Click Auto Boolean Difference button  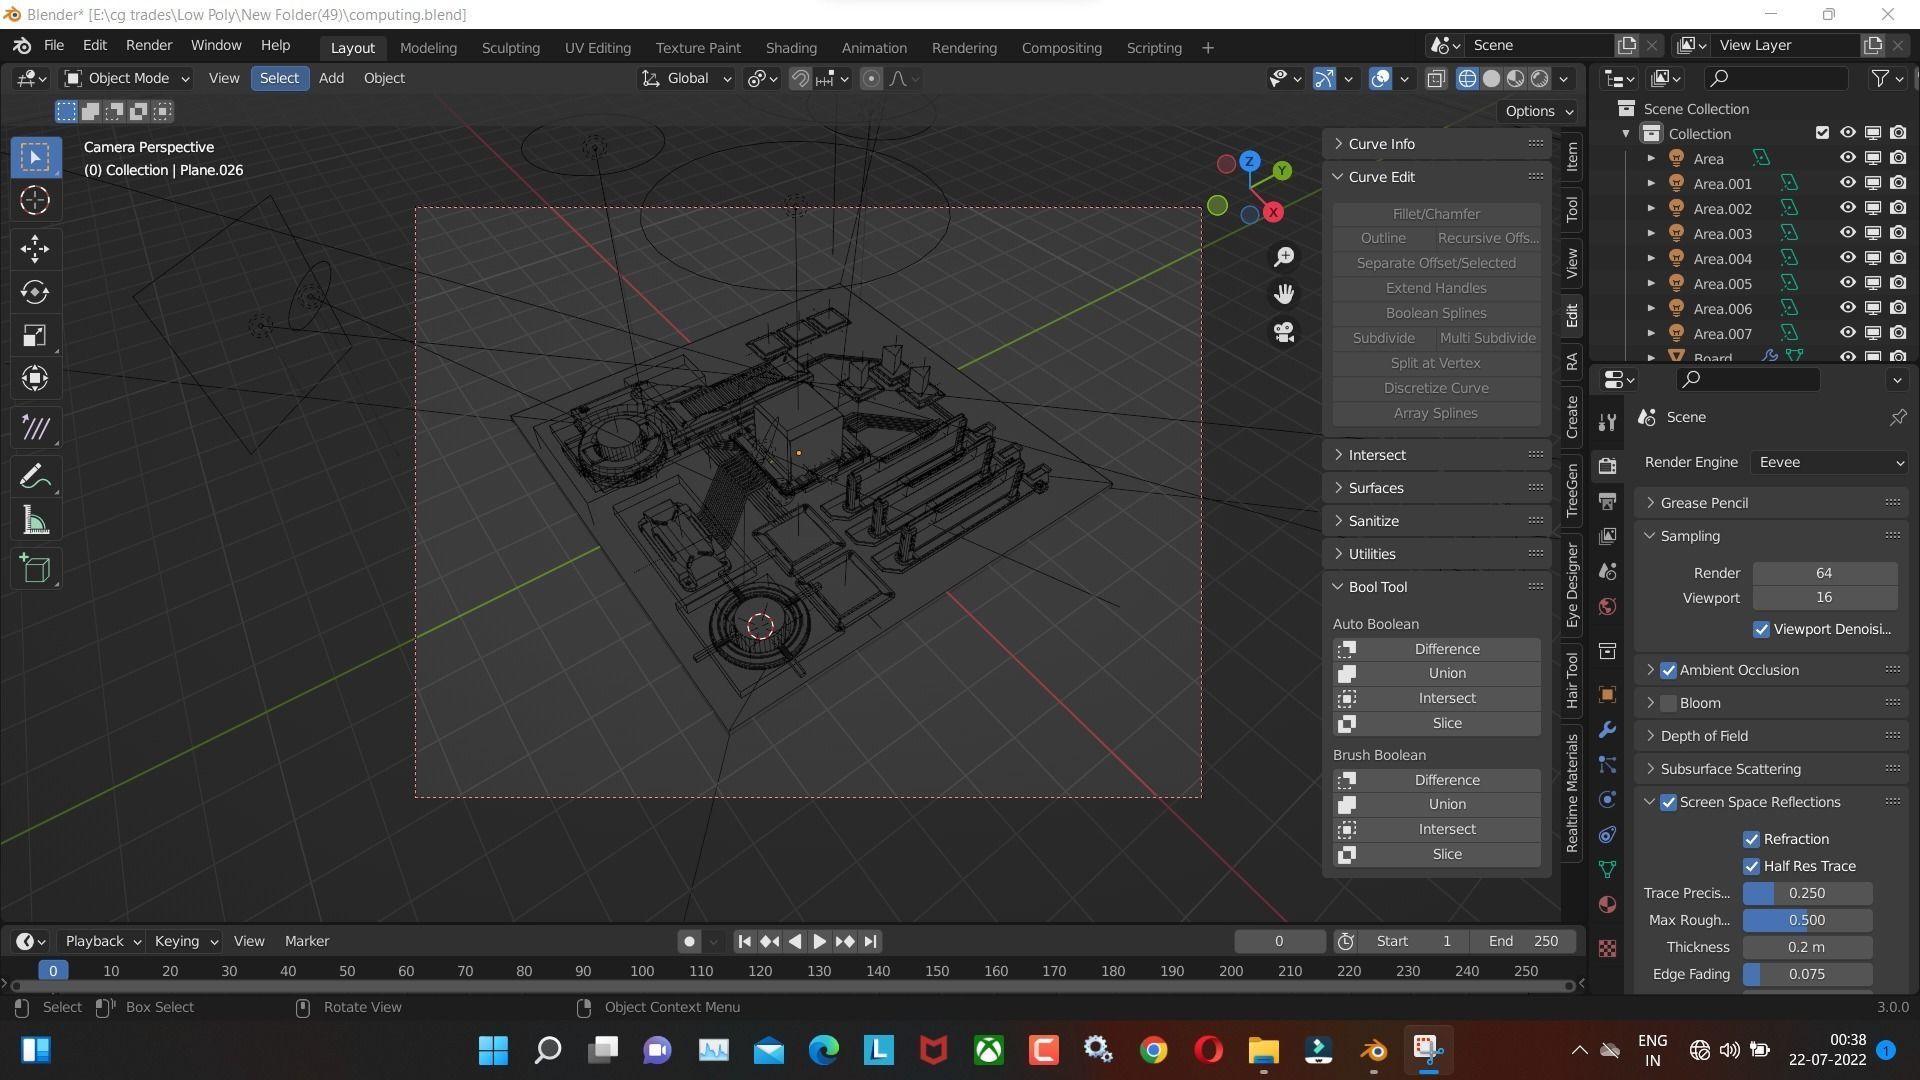click(x=1436, y=649)
